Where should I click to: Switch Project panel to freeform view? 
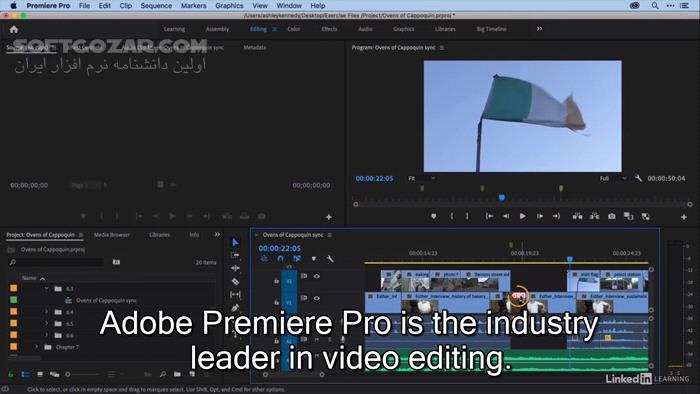(x=54, y=374)
